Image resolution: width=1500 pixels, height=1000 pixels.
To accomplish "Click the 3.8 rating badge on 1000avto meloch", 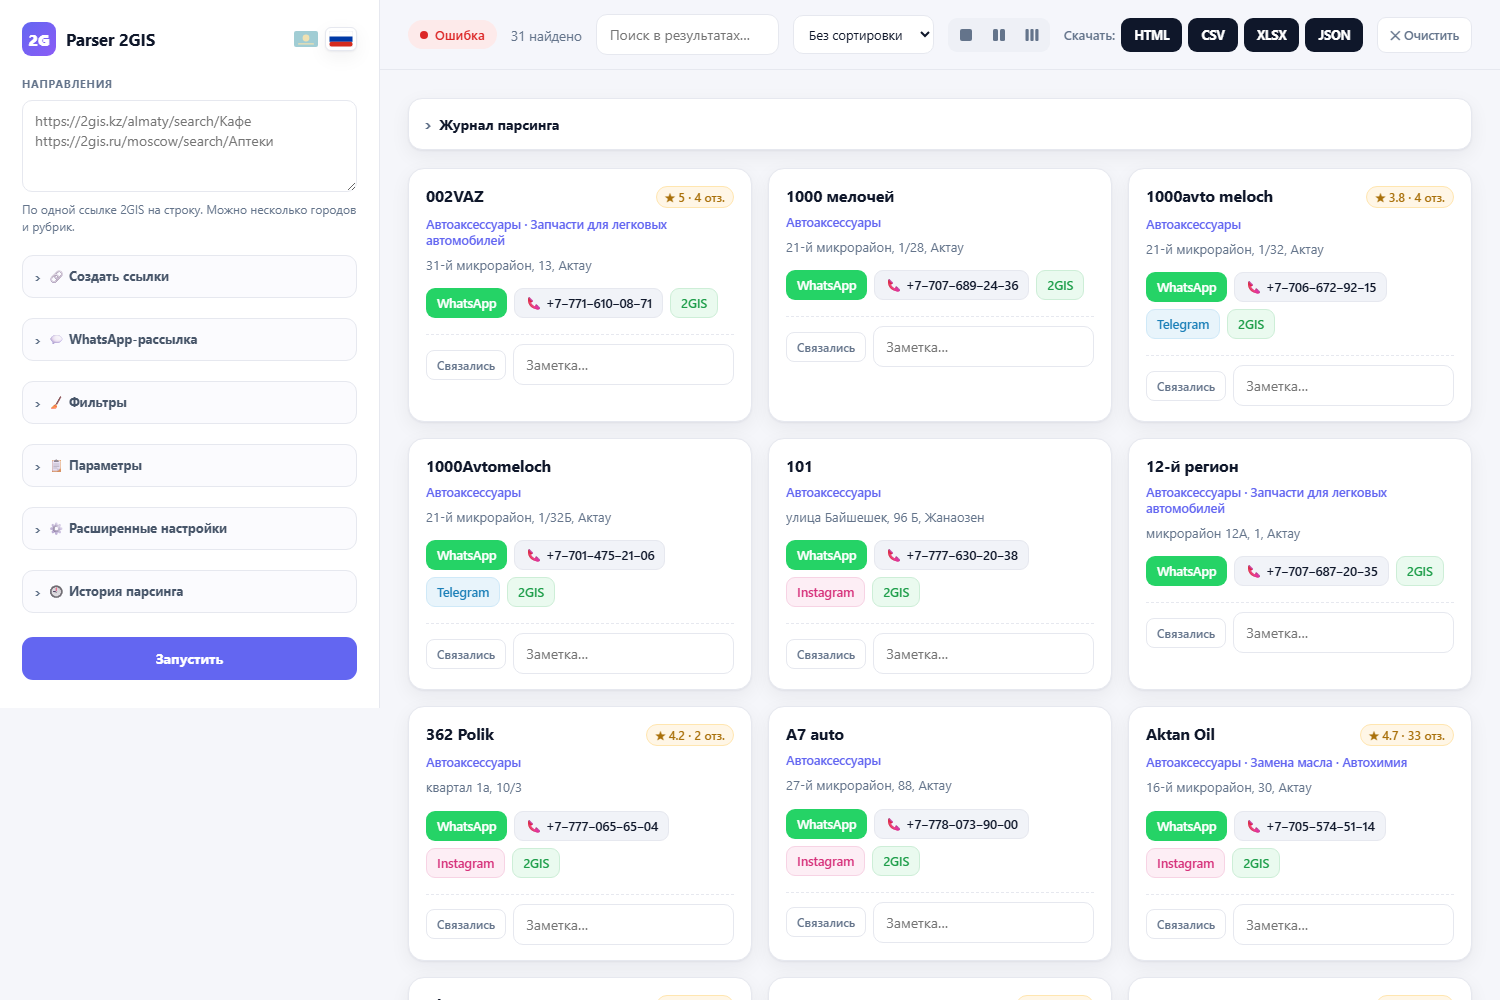I will [1410, 198].
